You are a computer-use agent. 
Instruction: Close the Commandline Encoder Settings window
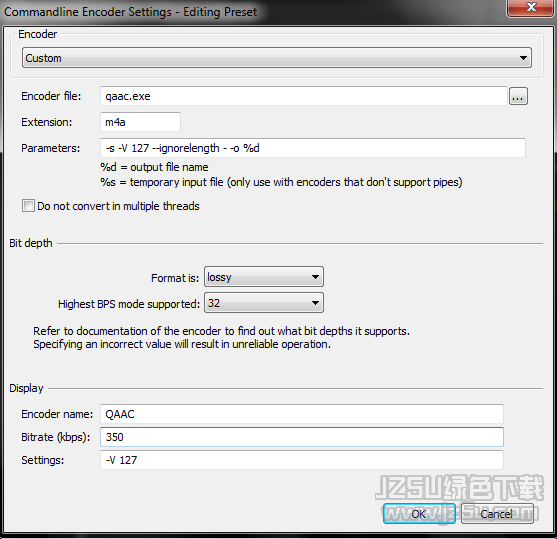tap(531, 7)
